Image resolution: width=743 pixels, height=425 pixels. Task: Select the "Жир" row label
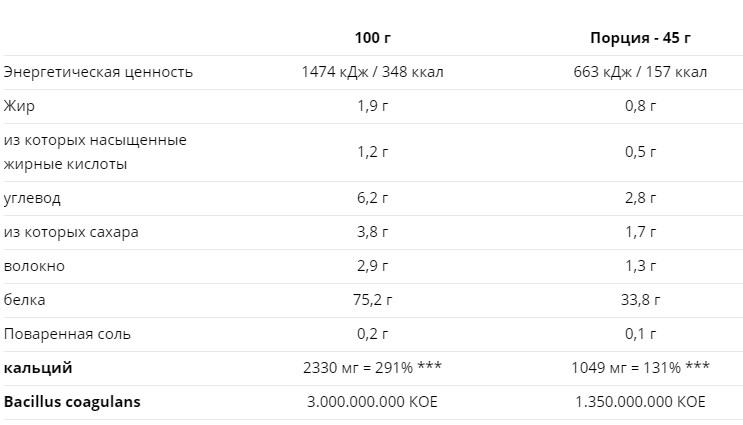(x=20, y=106)
